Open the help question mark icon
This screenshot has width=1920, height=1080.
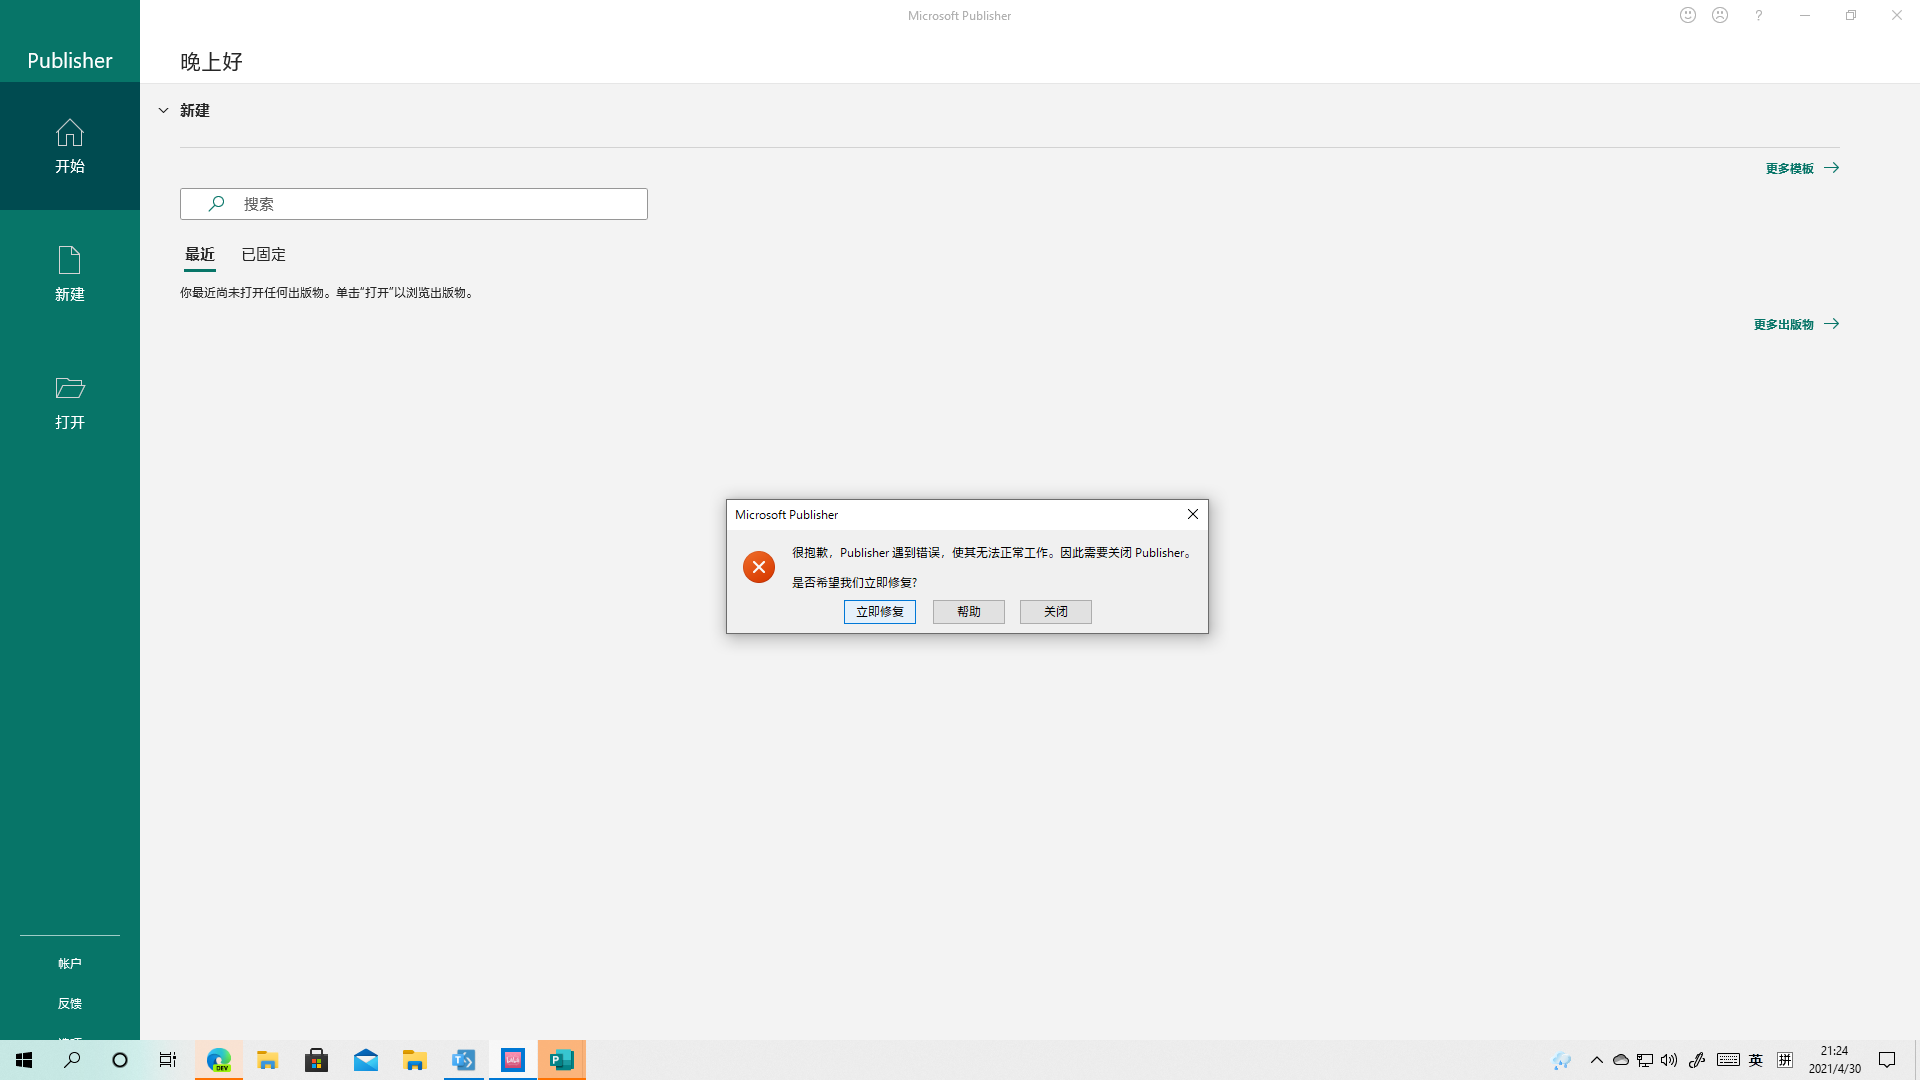(x=1758, y=15)
